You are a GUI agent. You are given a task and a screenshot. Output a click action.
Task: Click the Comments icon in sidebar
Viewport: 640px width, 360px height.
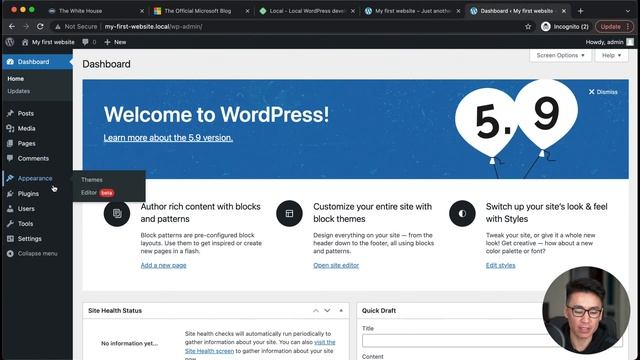coord(10,158)
